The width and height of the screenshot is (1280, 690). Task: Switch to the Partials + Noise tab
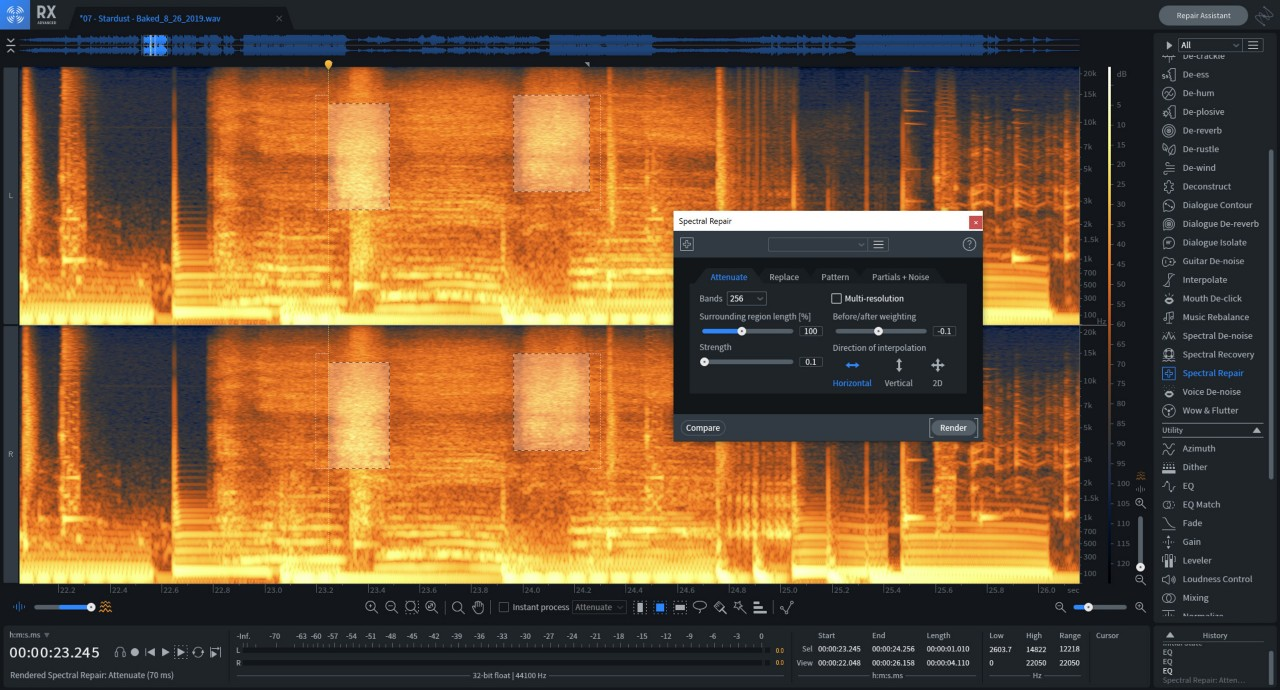900,277
